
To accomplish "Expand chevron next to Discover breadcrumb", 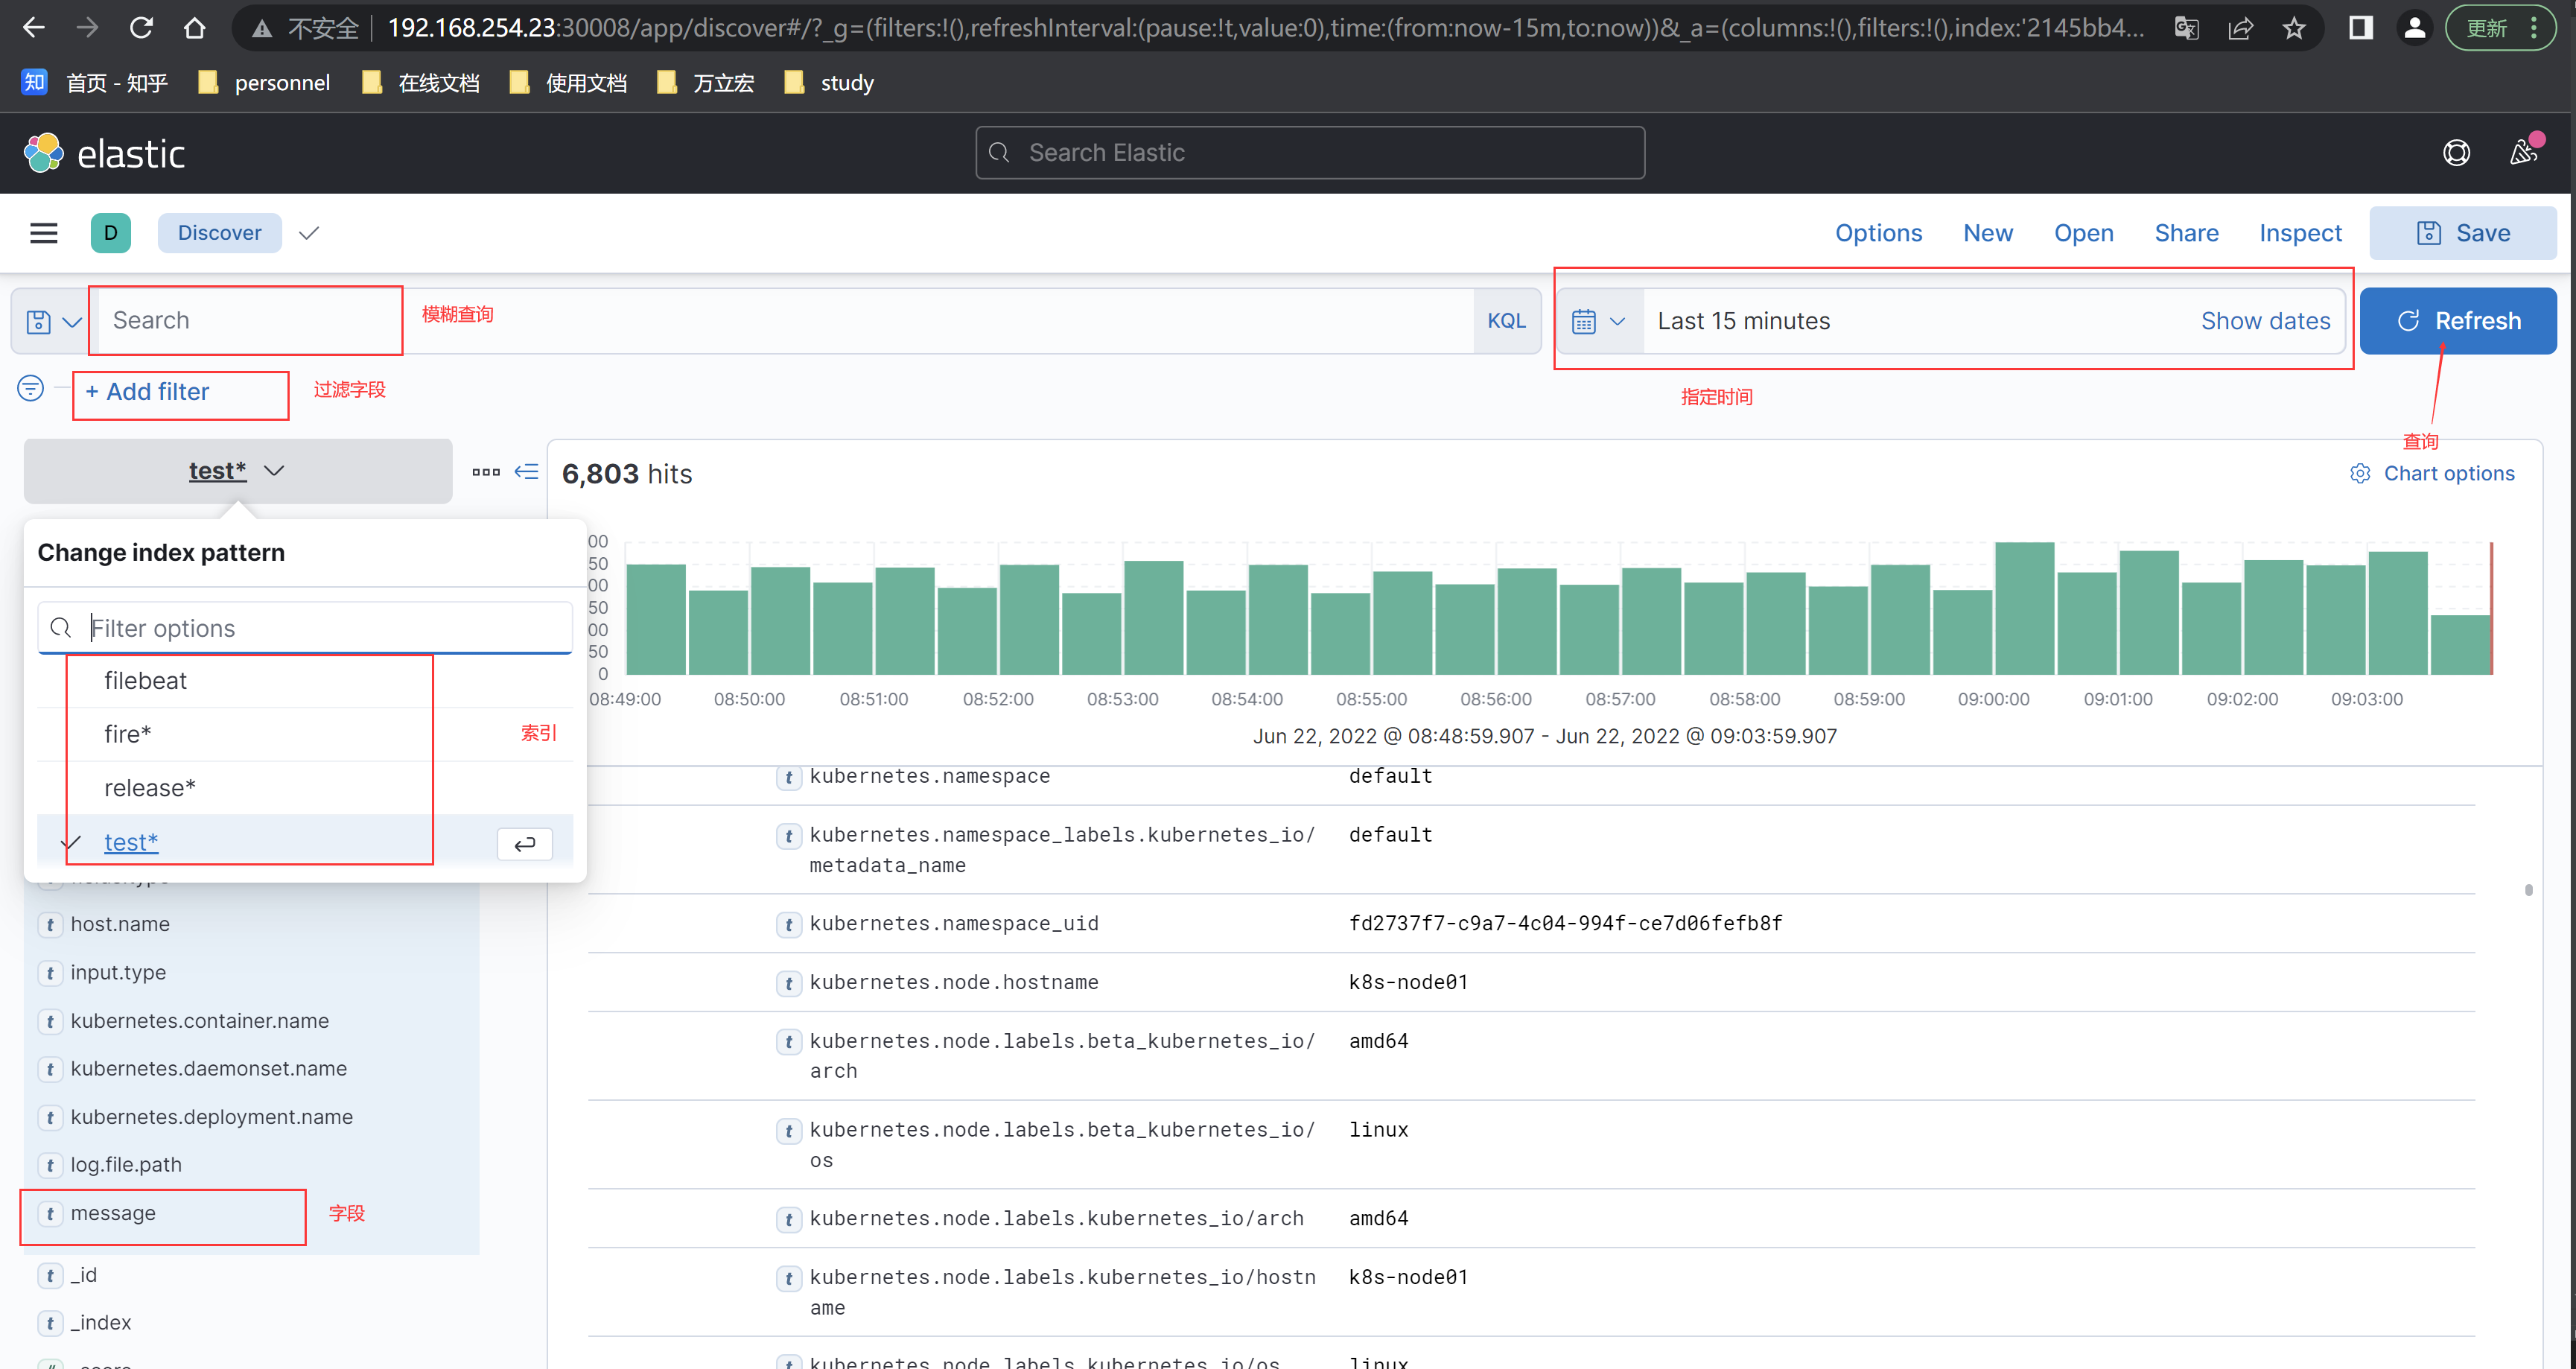I will pos(309,233).
